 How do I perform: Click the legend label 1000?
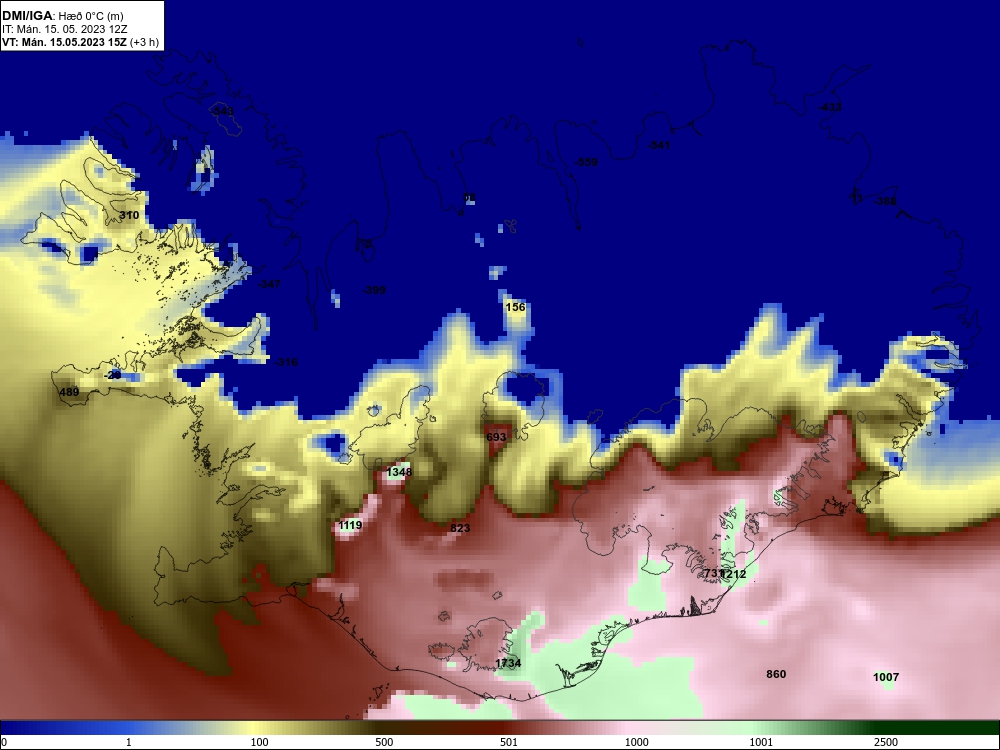[x=636, y=742]
